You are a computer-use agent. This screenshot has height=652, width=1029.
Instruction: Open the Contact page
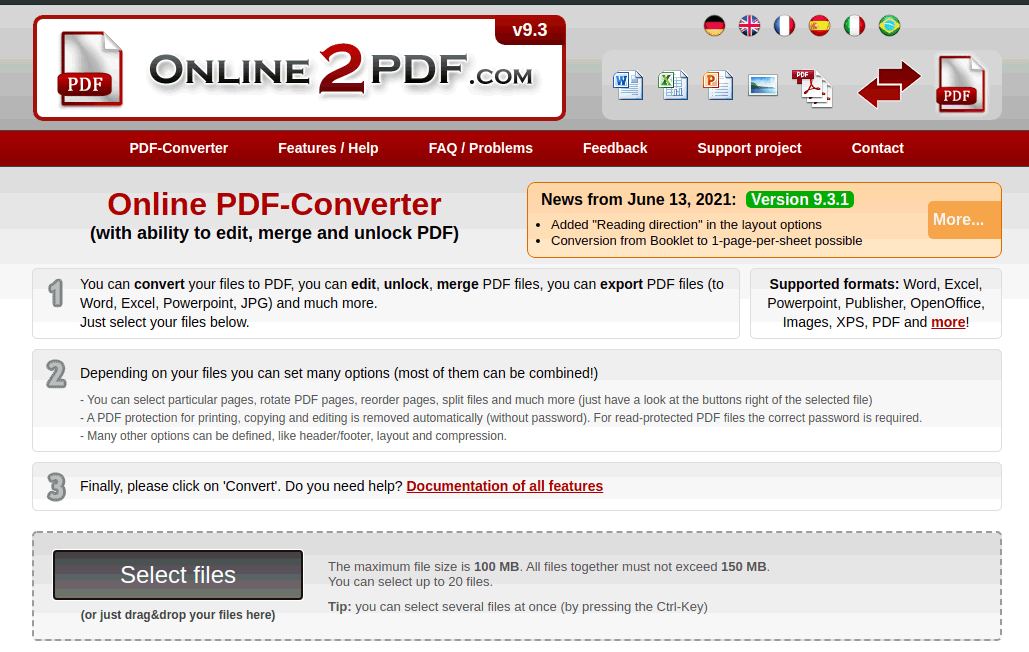coord(877,148)
